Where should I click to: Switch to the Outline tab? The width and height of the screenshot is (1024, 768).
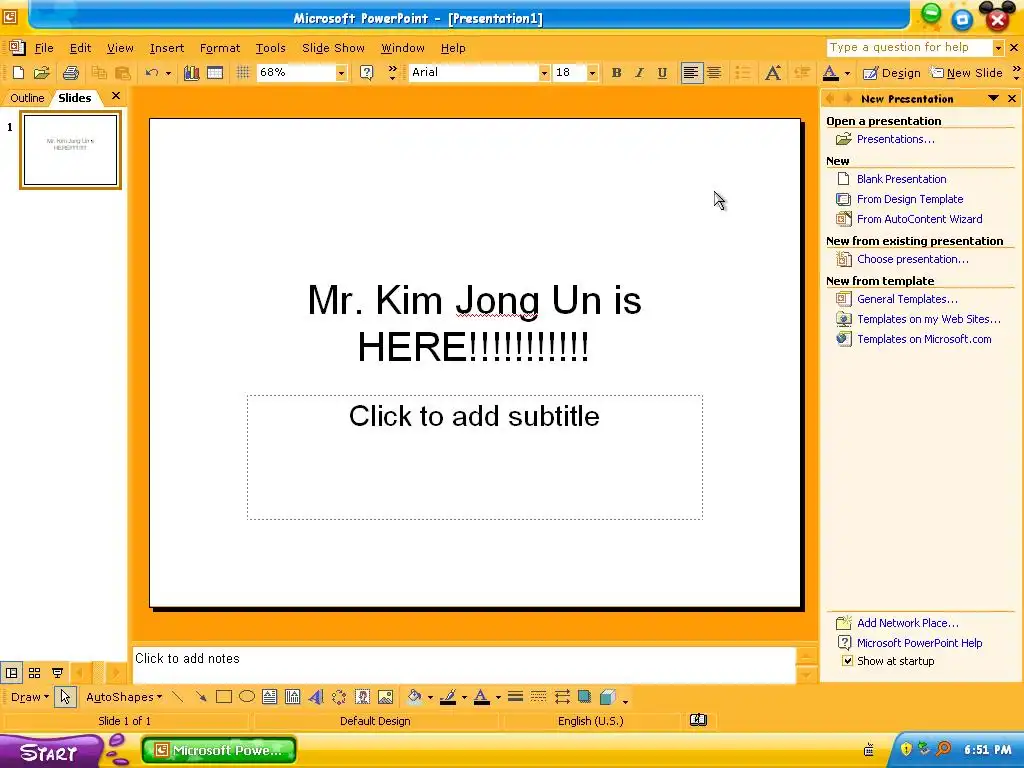27,98
